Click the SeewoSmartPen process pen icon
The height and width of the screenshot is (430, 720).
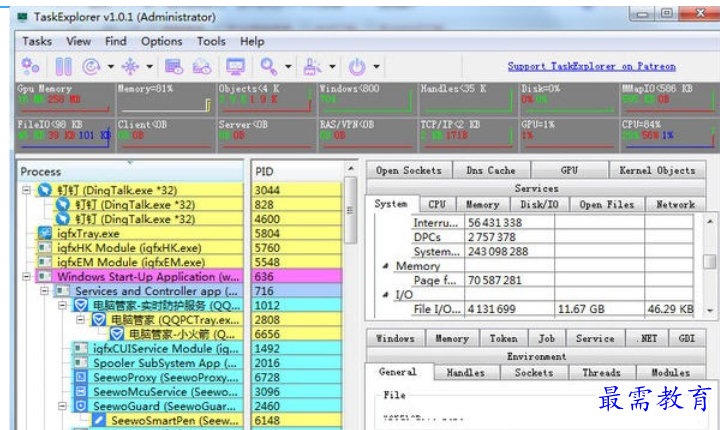(x=99, y=422)
